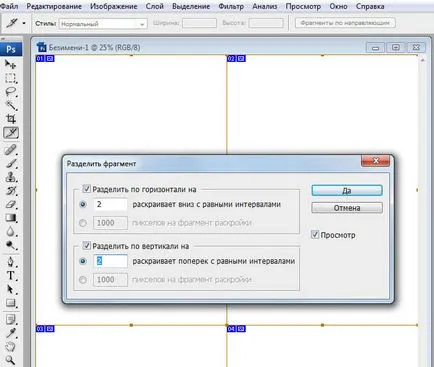Select the History Brush tool
The image size is (434, 367).
[x=11, y=191]
